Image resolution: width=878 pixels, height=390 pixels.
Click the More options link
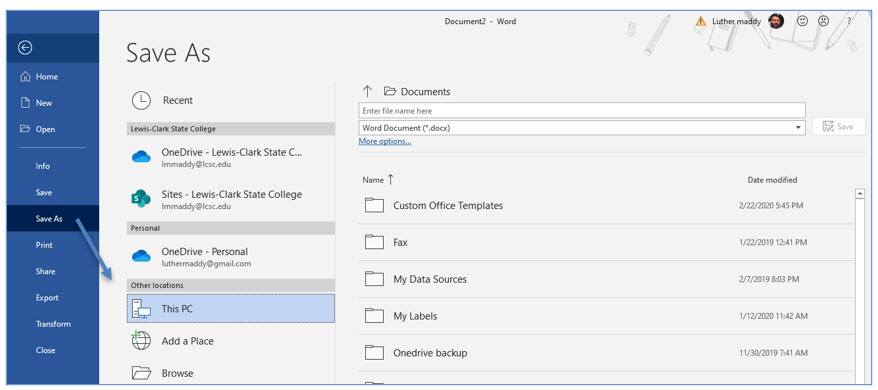(385, 141)
